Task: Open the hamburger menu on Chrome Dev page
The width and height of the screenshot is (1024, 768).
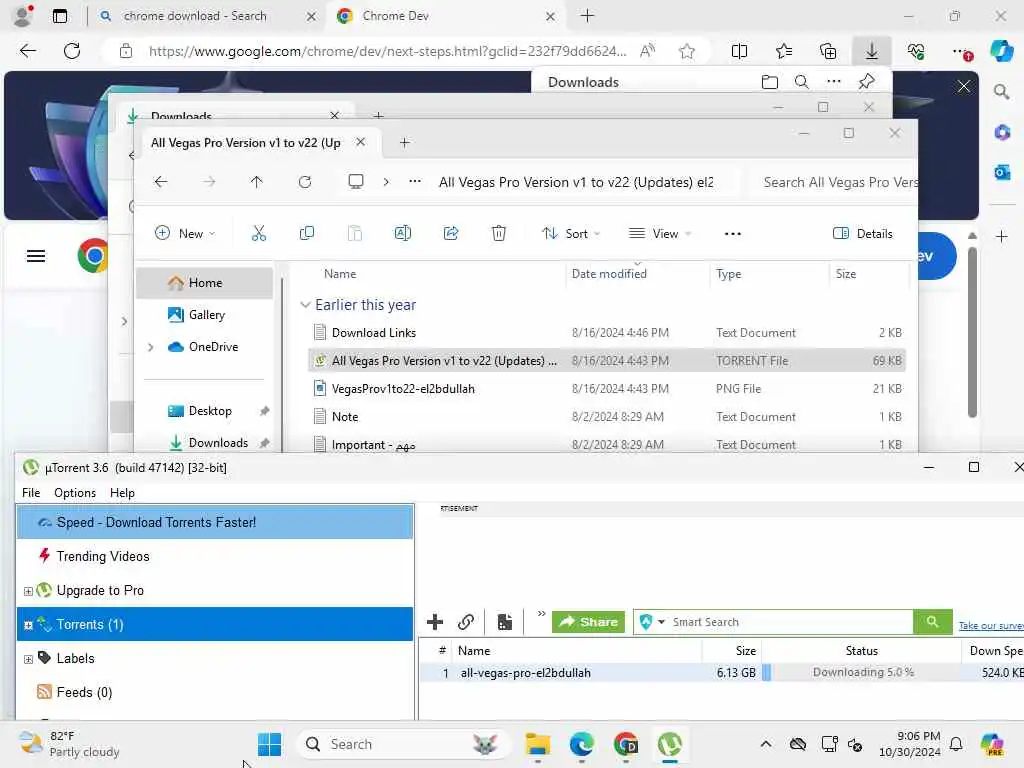Action: point(36,256)
